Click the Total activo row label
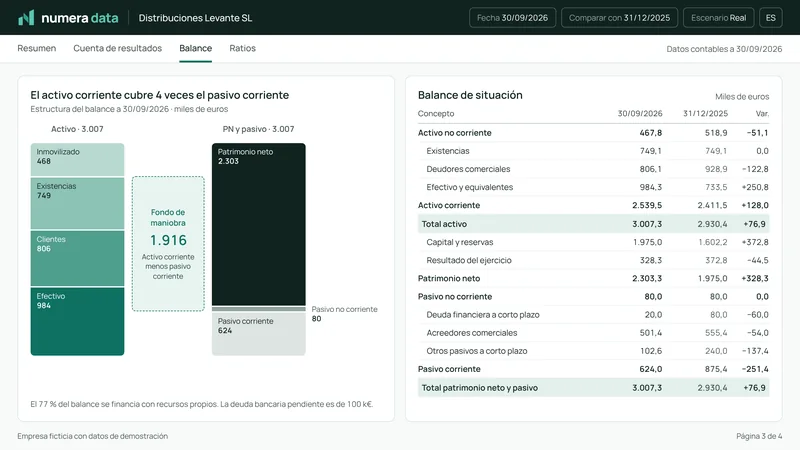This screenshot has height=450, width=800. coord(444,224)
